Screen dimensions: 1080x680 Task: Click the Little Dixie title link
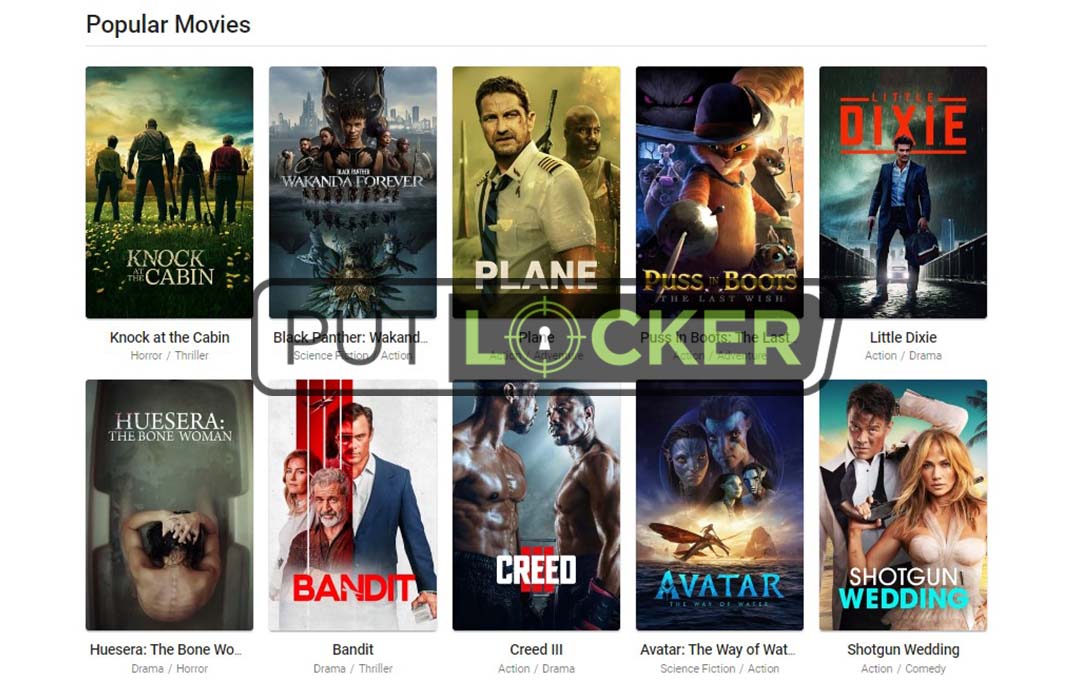coord(903,338)
